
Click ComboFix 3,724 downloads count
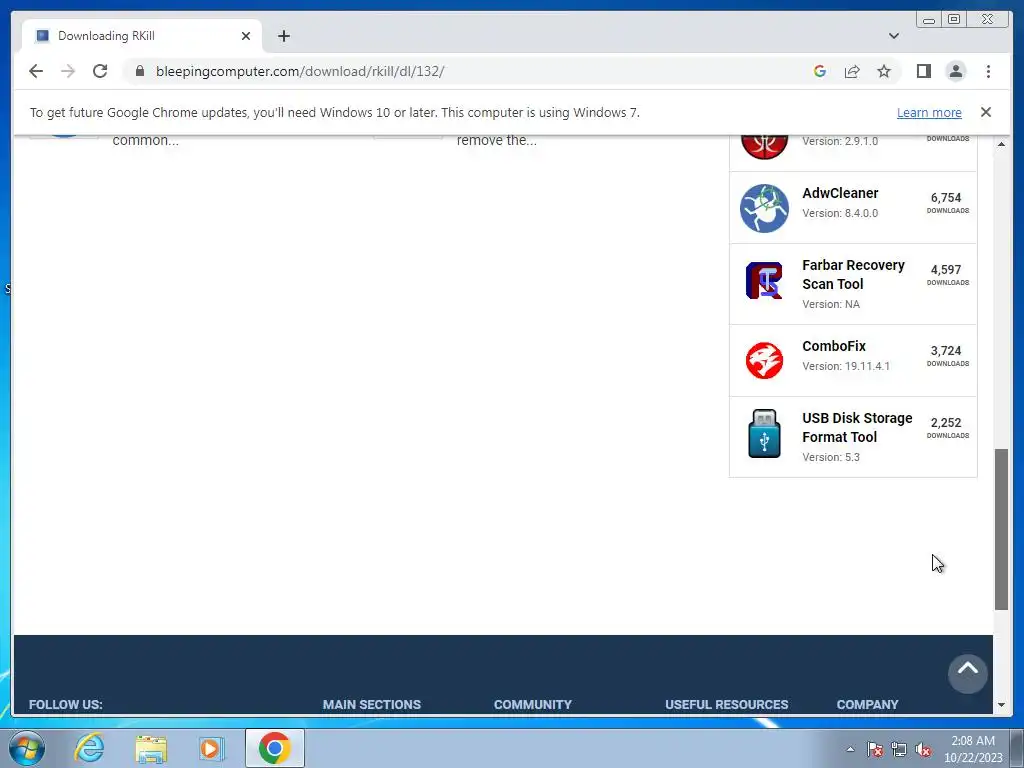pos(947,355)
